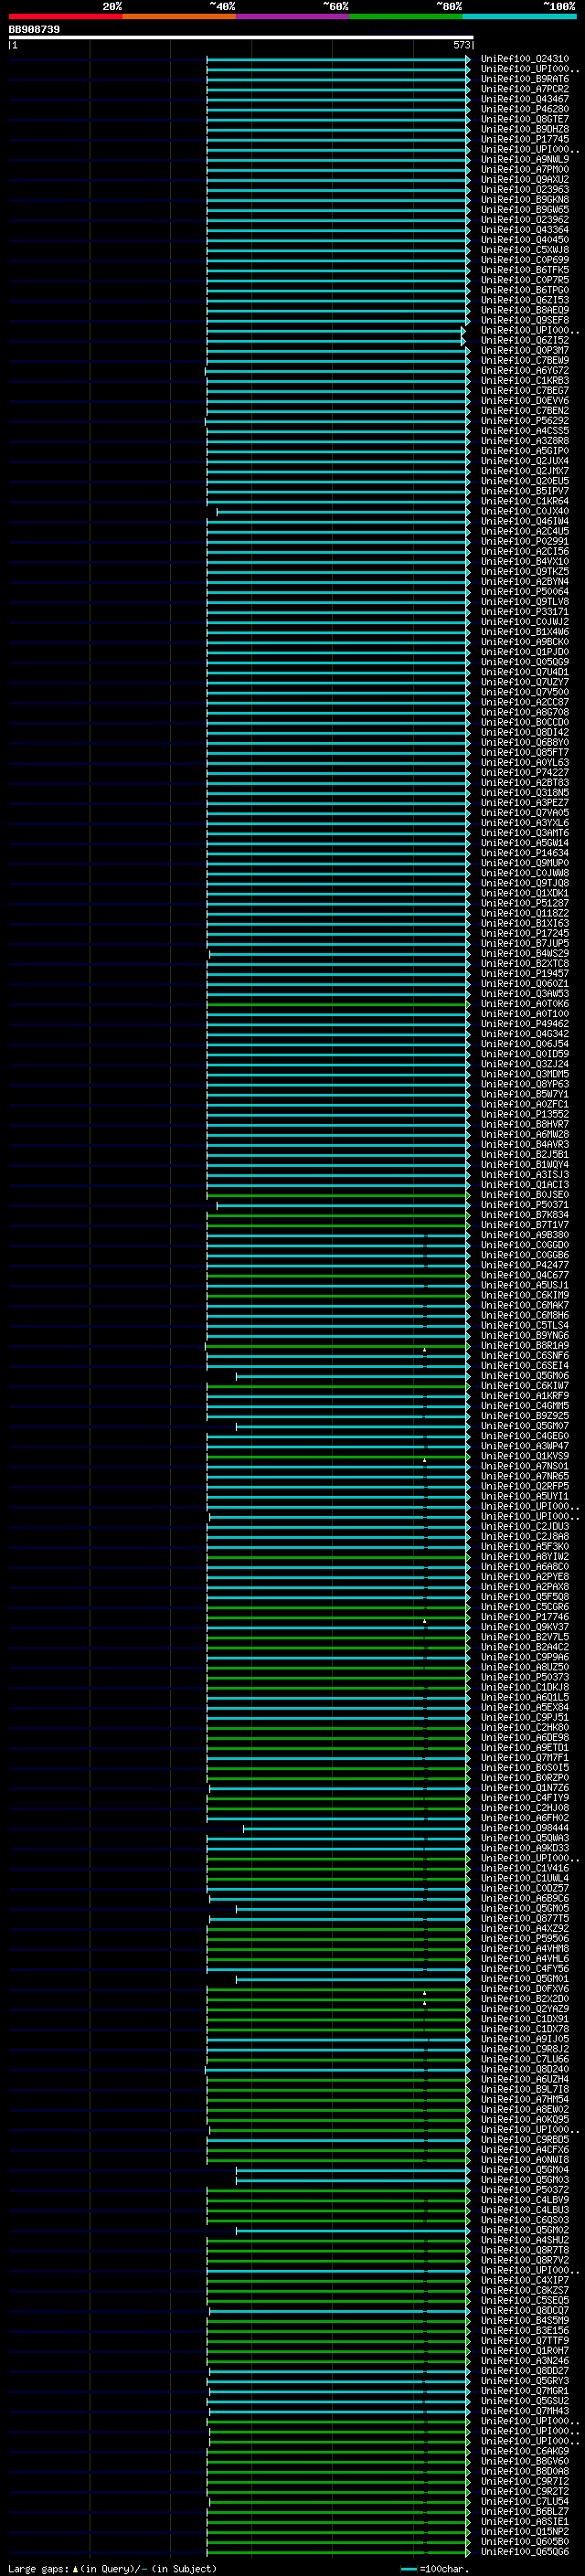The width and height of the screenshot is (585, 2576).
Task: Click the purple ~60% identity legend bar
Action: click(x=293, y=16)
